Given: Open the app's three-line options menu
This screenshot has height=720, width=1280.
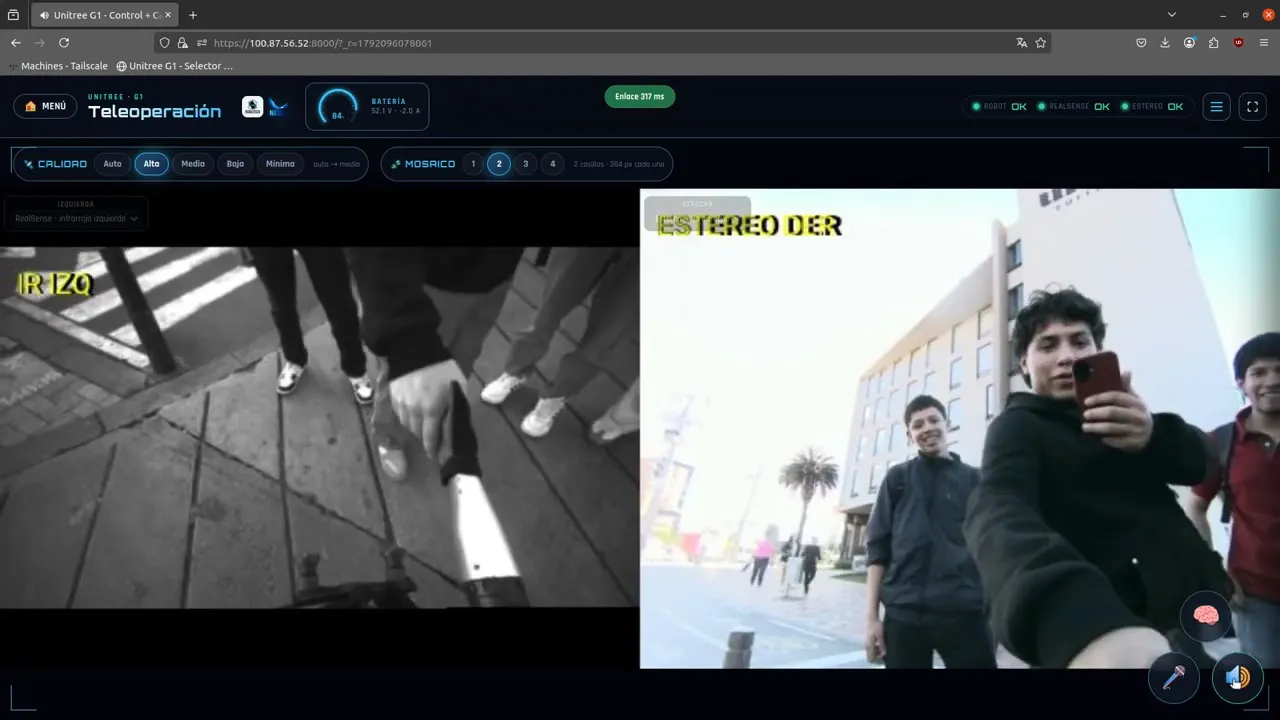Looking at the screenshot, I should pos(1216,107).
